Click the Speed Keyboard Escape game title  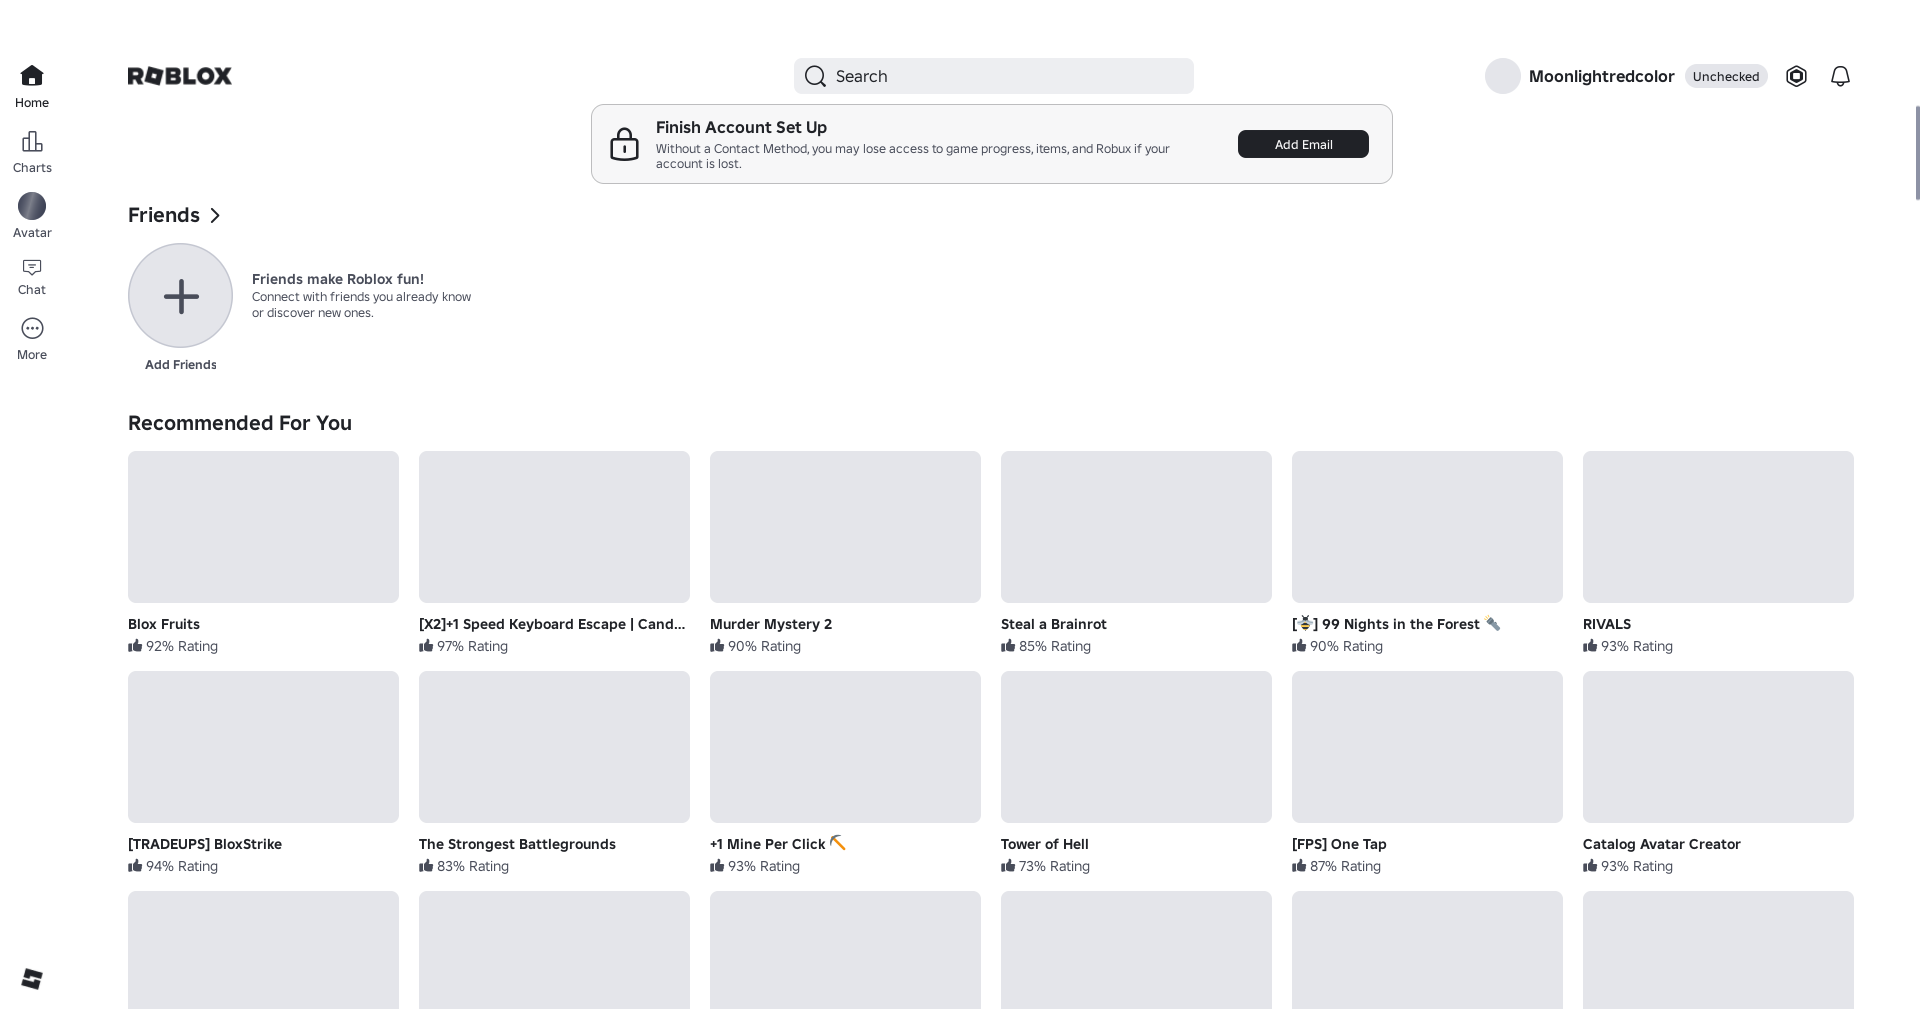[x=552, y=624]
